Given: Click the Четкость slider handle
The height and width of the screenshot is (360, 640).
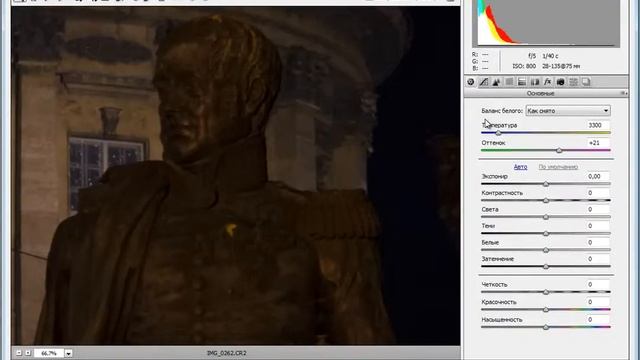Looking at the screenshot, I should pos(546,292).
